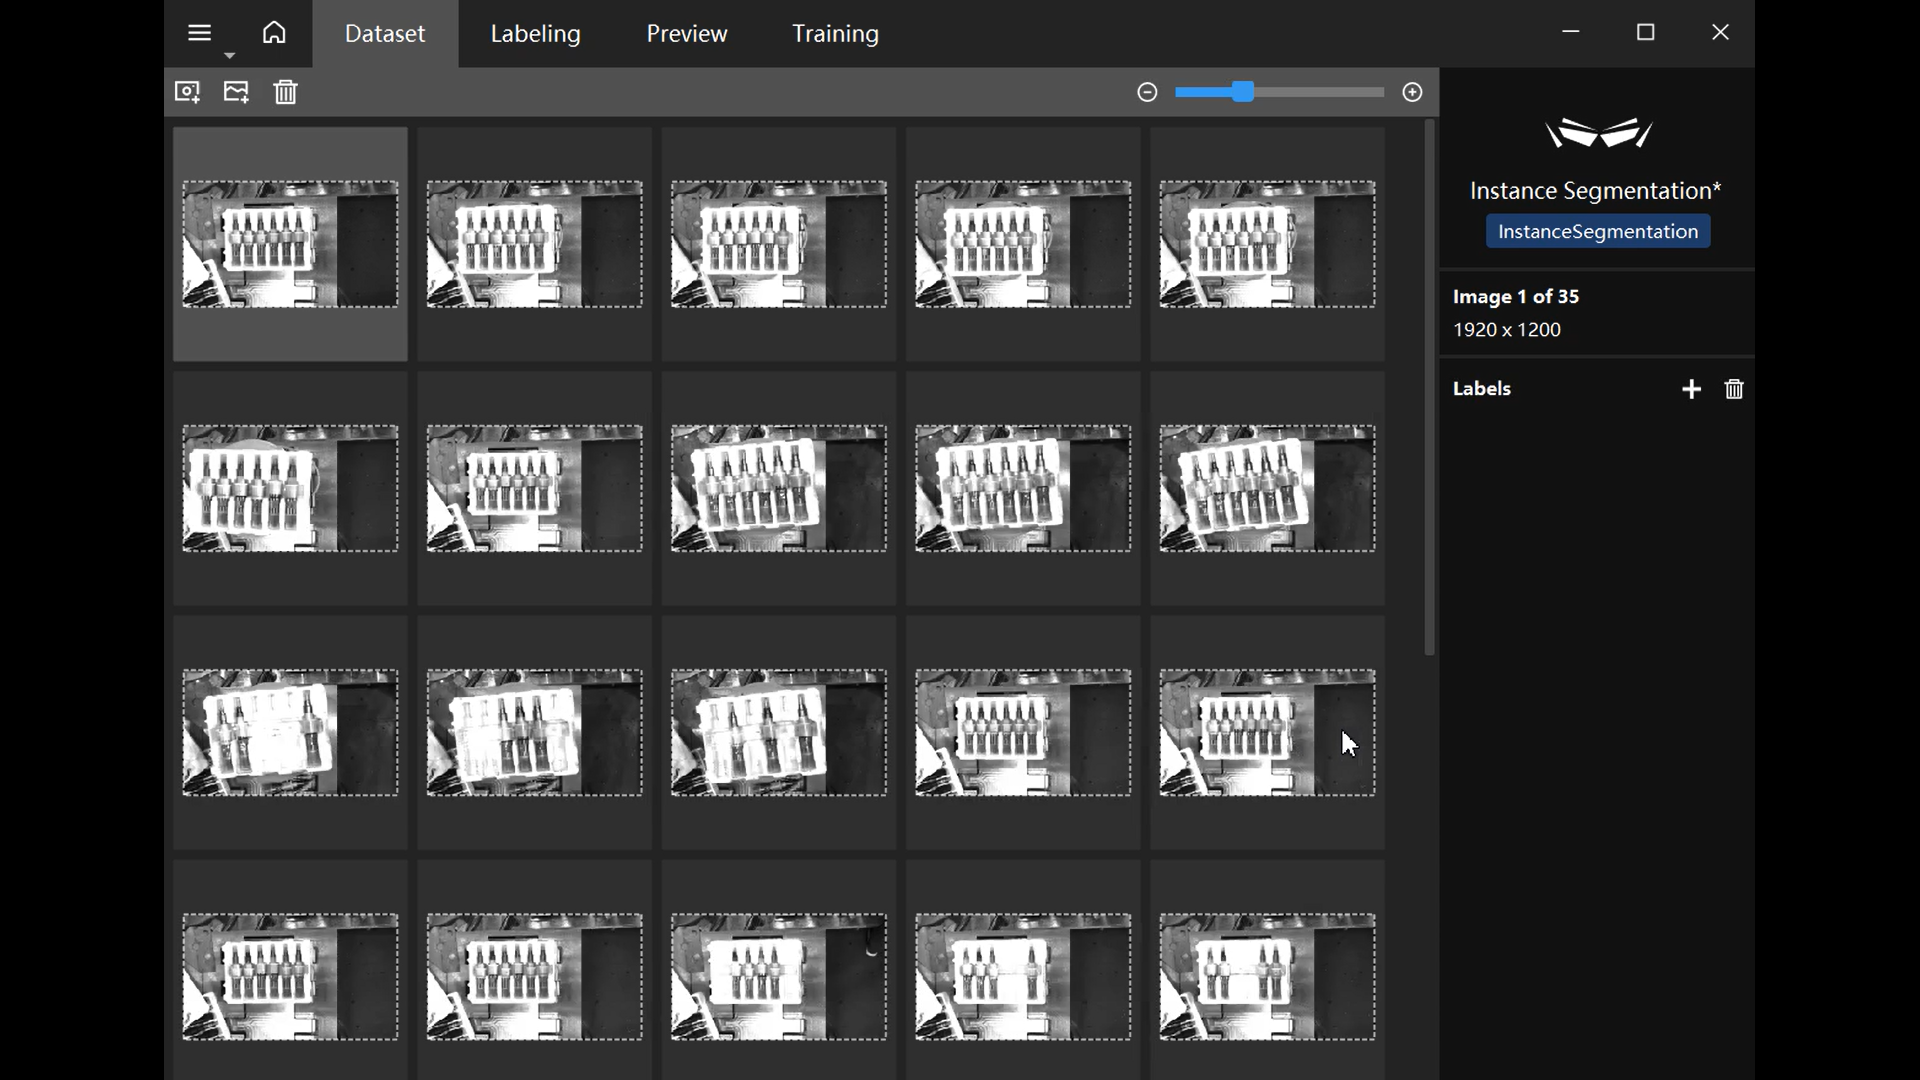Select the last thumbnail in third row
The height and width of the screenshot is (1080, 1920).
[1267, 732]
